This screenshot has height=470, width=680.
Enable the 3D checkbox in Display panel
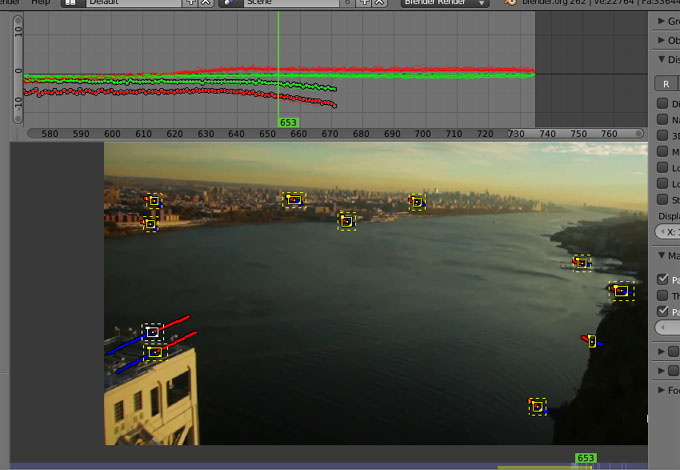click(662, 135)
